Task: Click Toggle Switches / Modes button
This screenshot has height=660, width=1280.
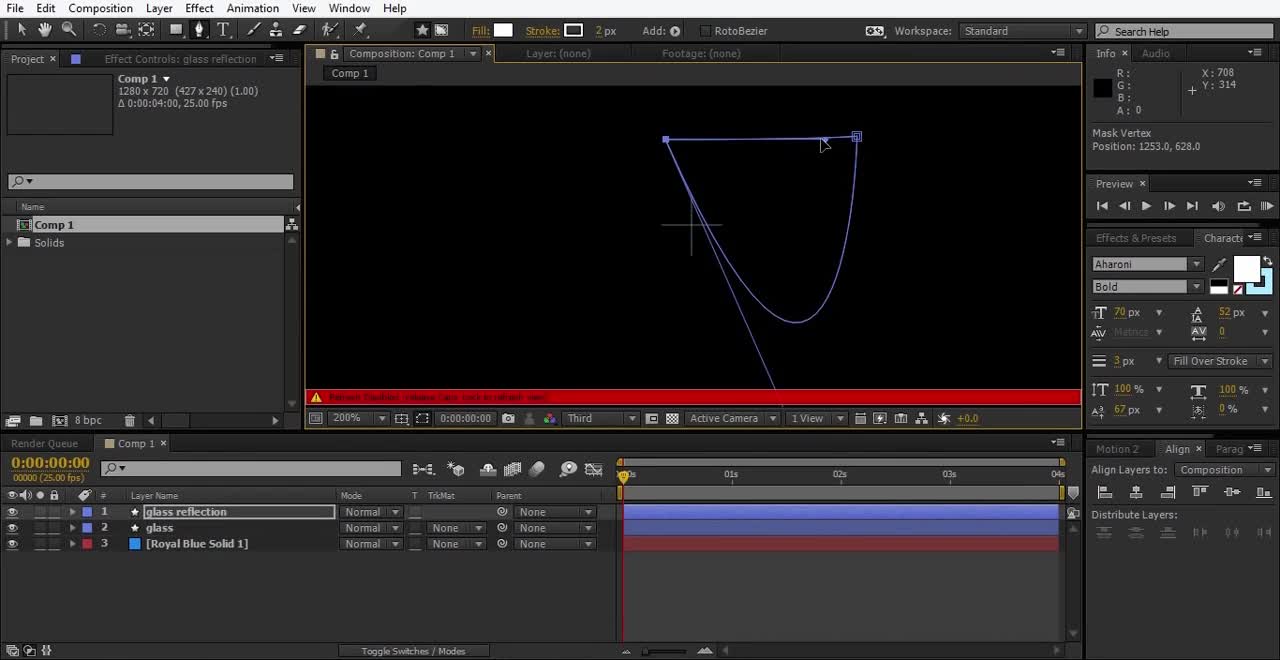Action: coord(413,651)
